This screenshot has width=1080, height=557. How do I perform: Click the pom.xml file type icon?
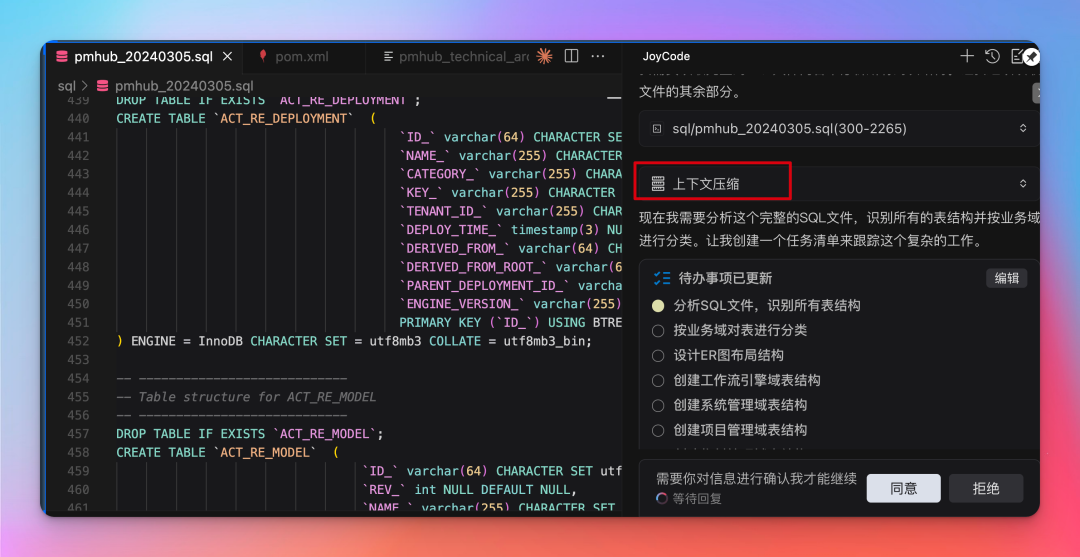(262, 56)
